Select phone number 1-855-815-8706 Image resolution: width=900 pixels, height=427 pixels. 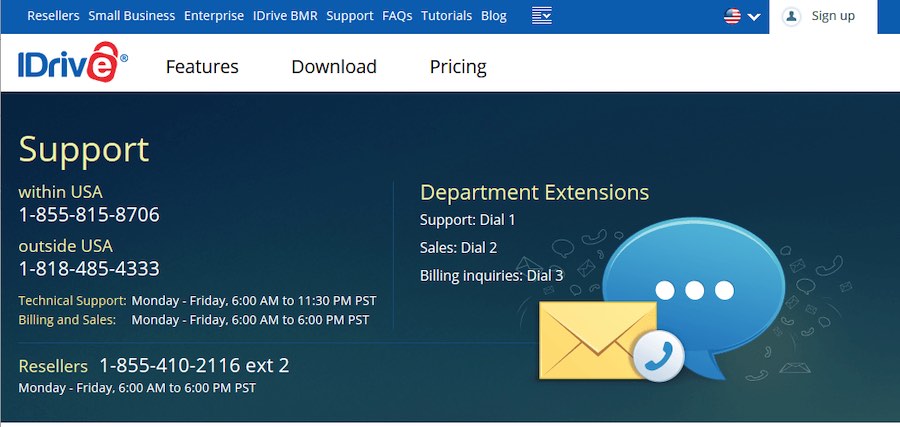click(89, 215)
